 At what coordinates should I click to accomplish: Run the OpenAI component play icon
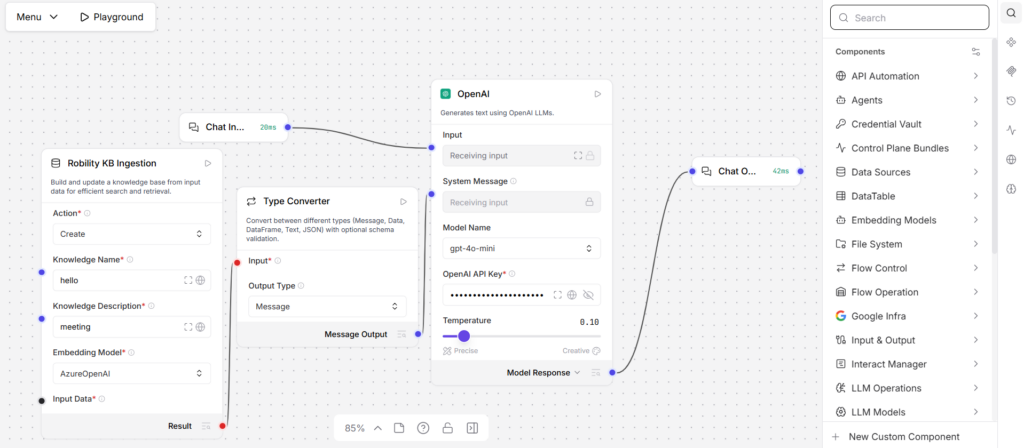597,94
